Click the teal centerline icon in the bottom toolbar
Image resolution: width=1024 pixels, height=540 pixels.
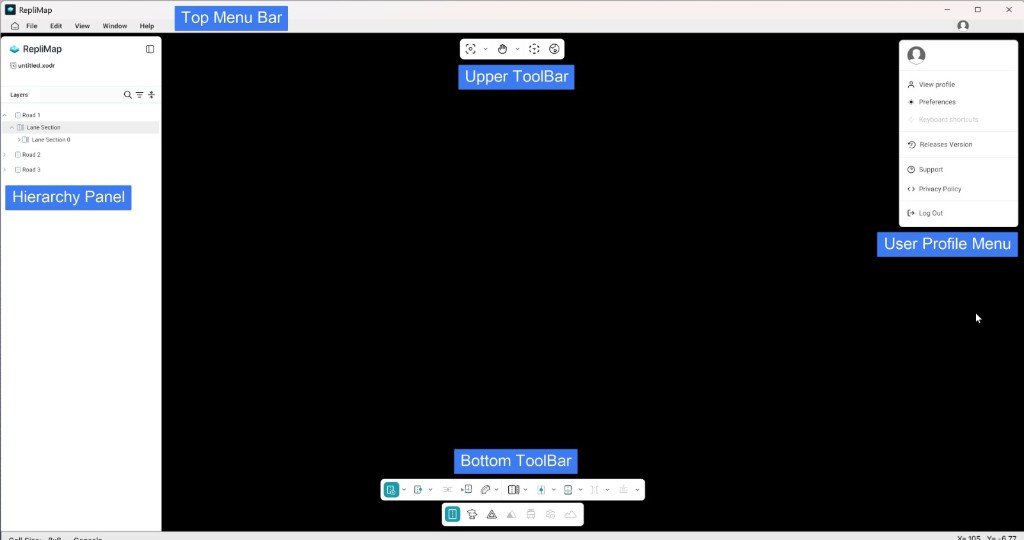point(541,490)
